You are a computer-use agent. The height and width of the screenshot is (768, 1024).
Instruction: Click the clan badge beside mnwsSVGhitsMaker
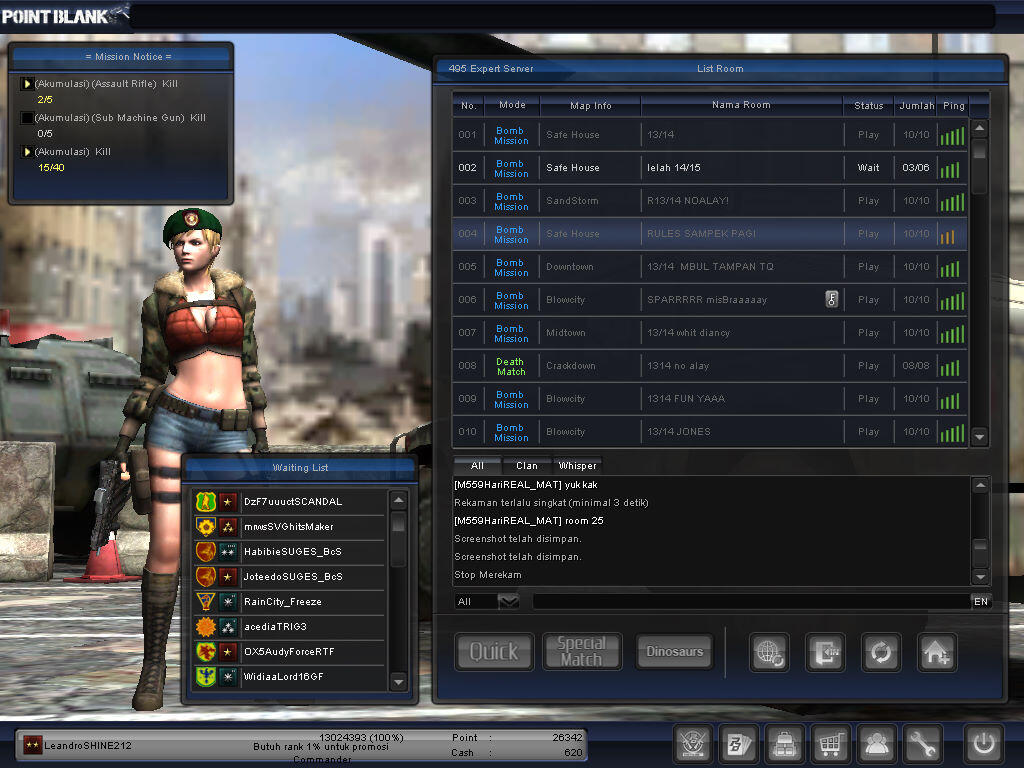[x=206, y=526]
